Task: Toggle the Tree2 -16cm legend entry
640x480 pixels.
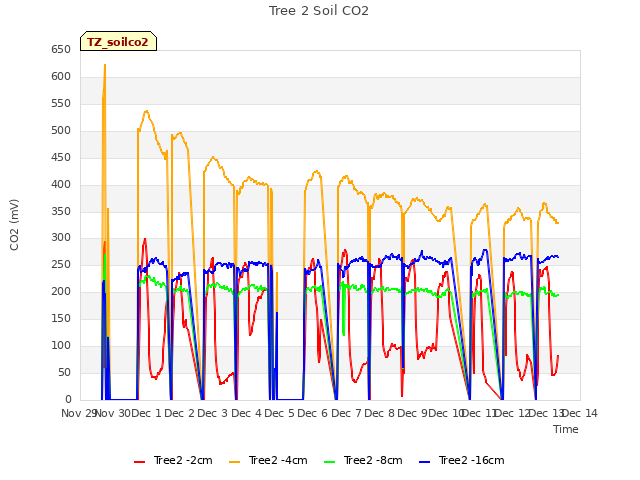Action: pyautogui.click(x=462, y=460)
